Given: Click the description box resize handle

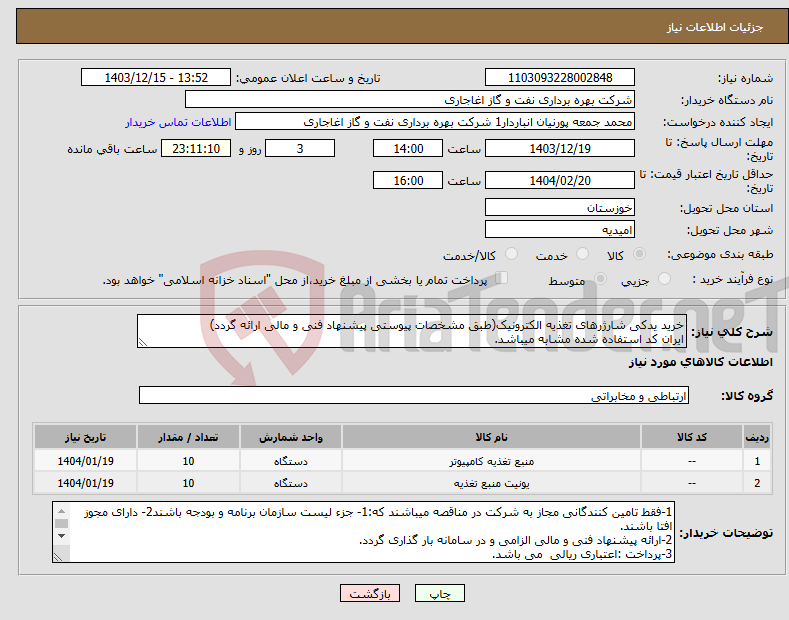Looking at the screenshot, I should (142, 342).
